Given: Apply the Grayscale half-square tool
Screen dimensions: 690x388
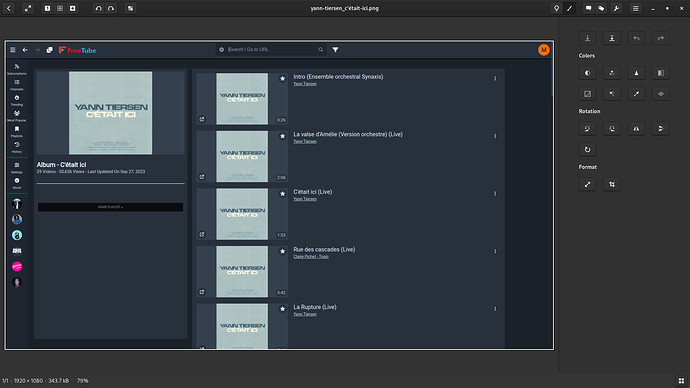Looking at the screenshot, I should (661, 73).
